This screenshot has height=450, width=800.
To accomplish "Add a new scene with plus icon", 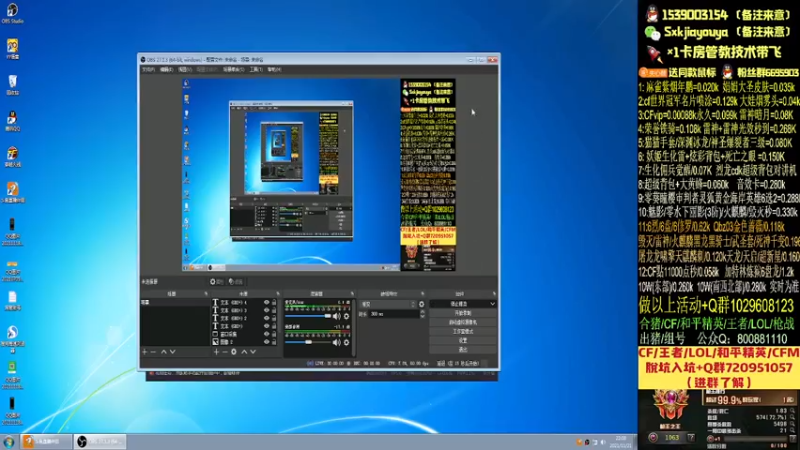I will (144, 352).
